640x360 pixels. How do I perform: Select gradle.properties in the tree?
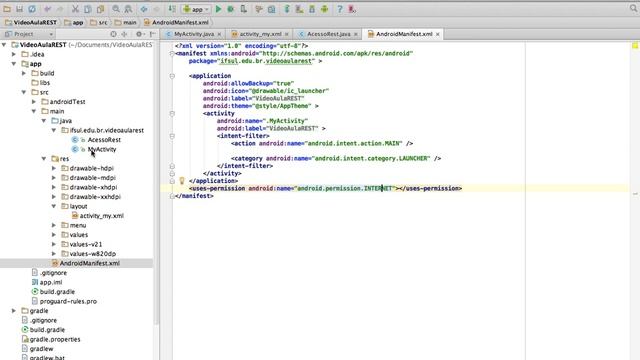click(x=55, y=340)
